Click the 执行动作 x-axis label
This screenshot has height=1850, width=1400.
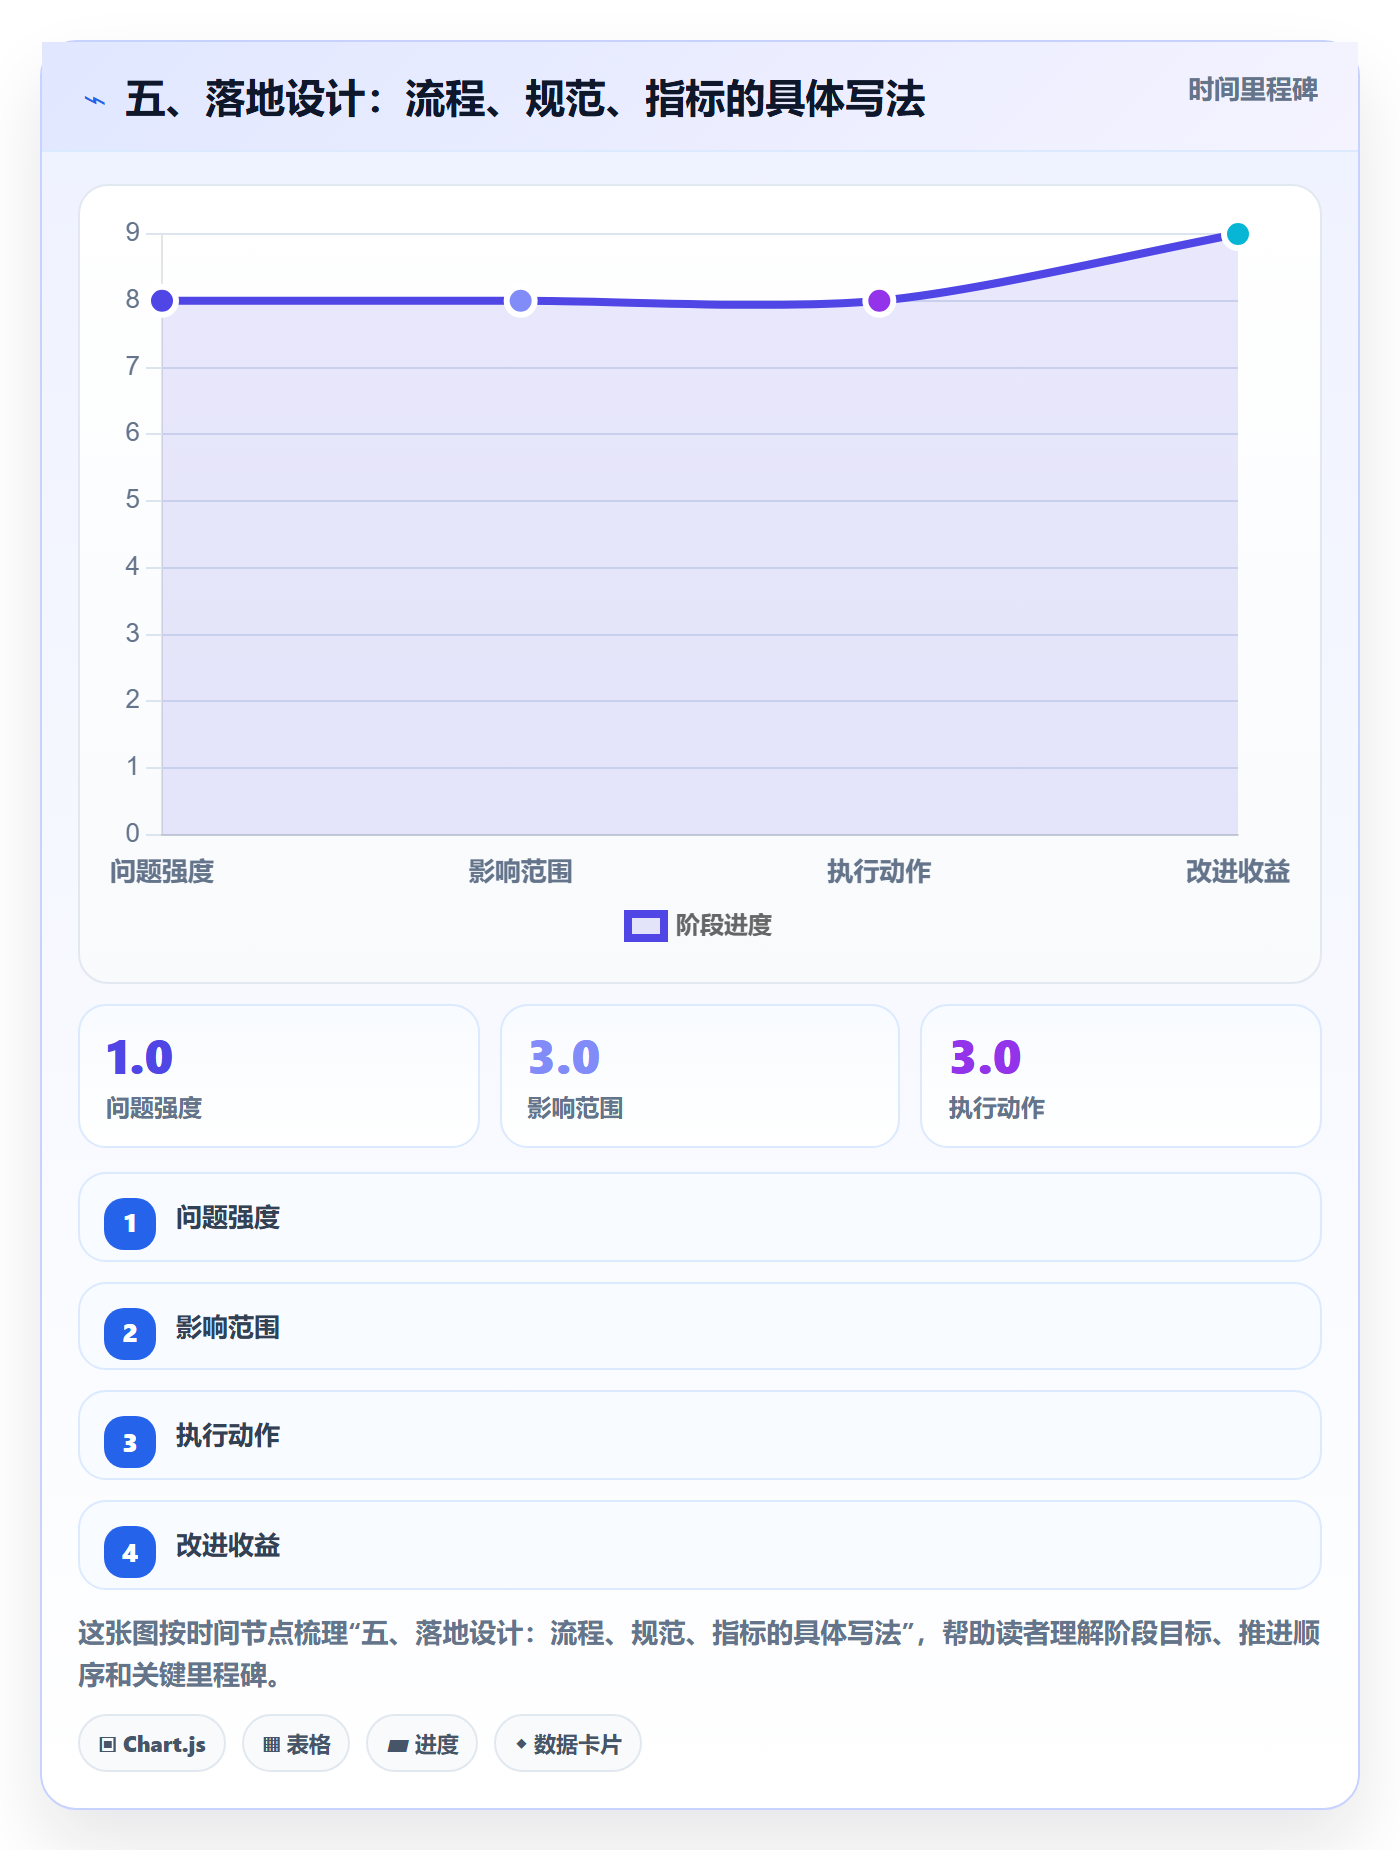(879, 872)
